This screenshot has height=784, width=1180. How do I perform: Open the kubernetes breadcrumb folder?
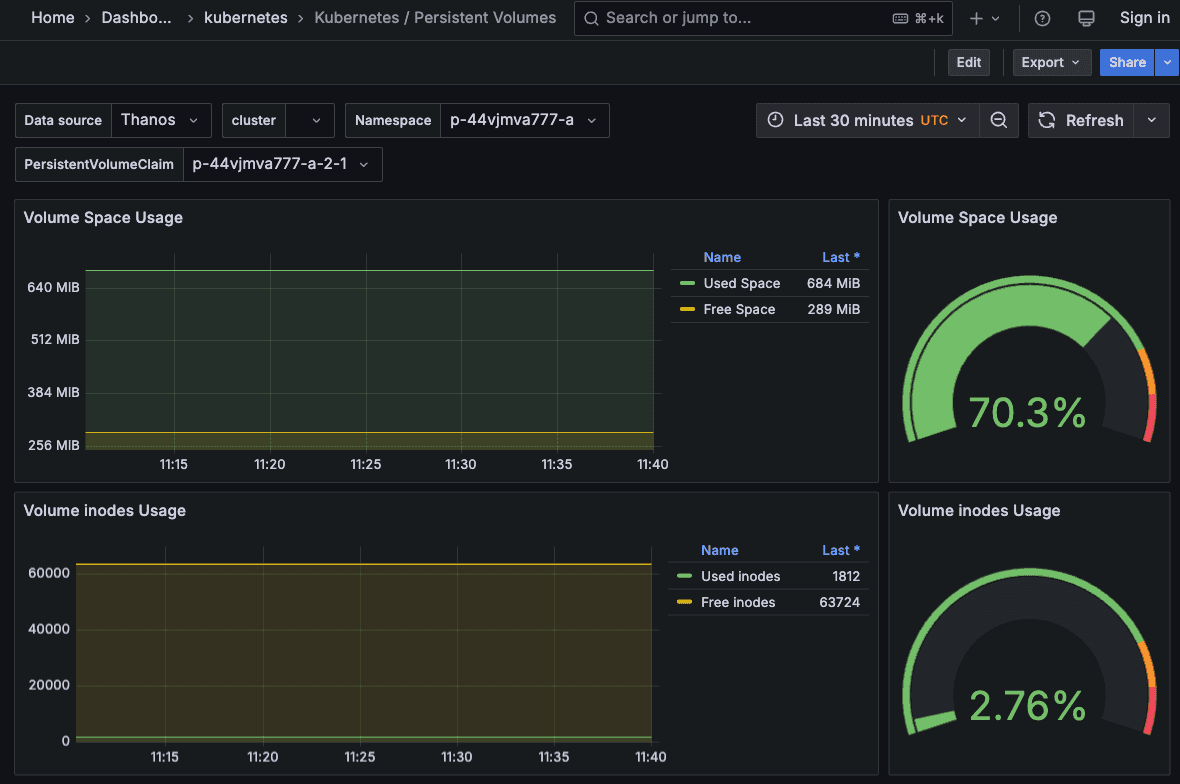pos(245,17)
